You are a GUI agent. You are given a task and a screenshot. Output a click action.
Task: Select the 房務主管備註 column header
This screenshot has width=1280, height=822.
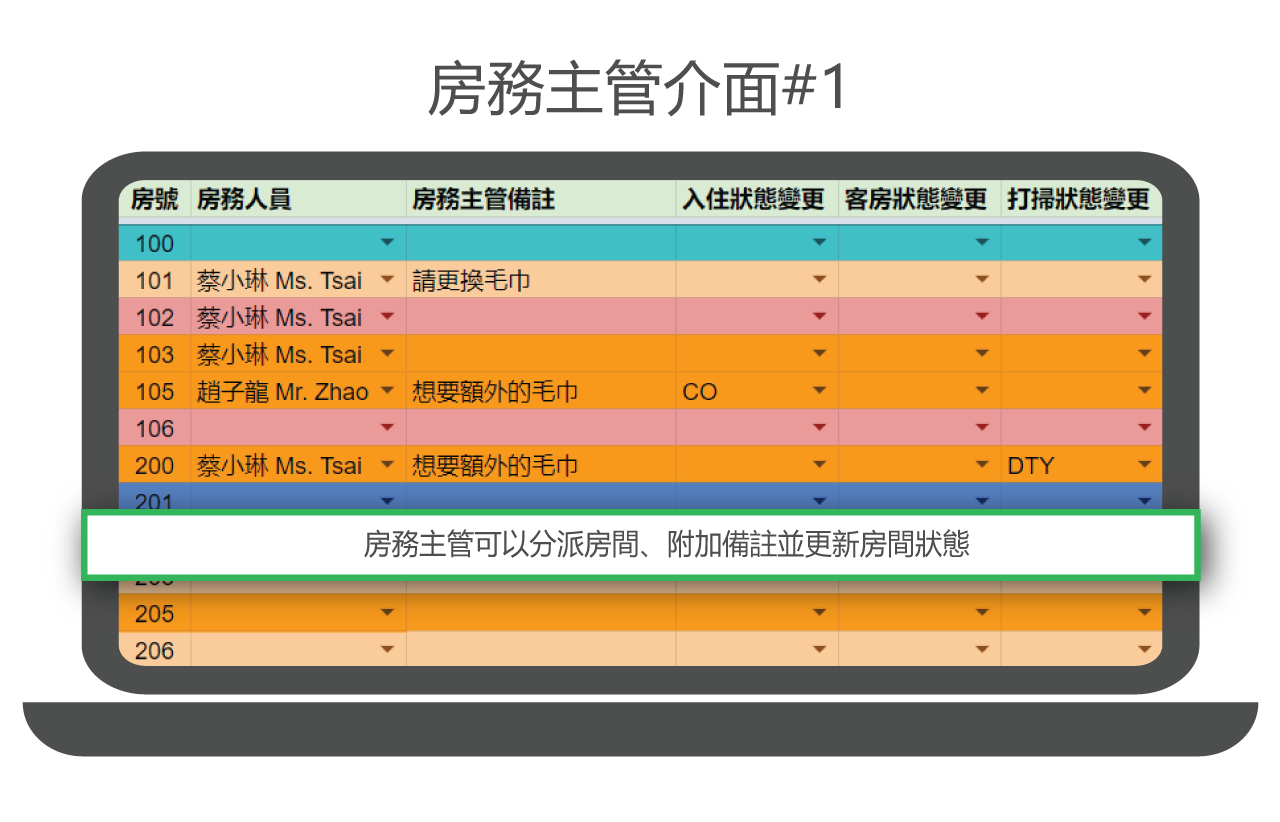(541, 199)
